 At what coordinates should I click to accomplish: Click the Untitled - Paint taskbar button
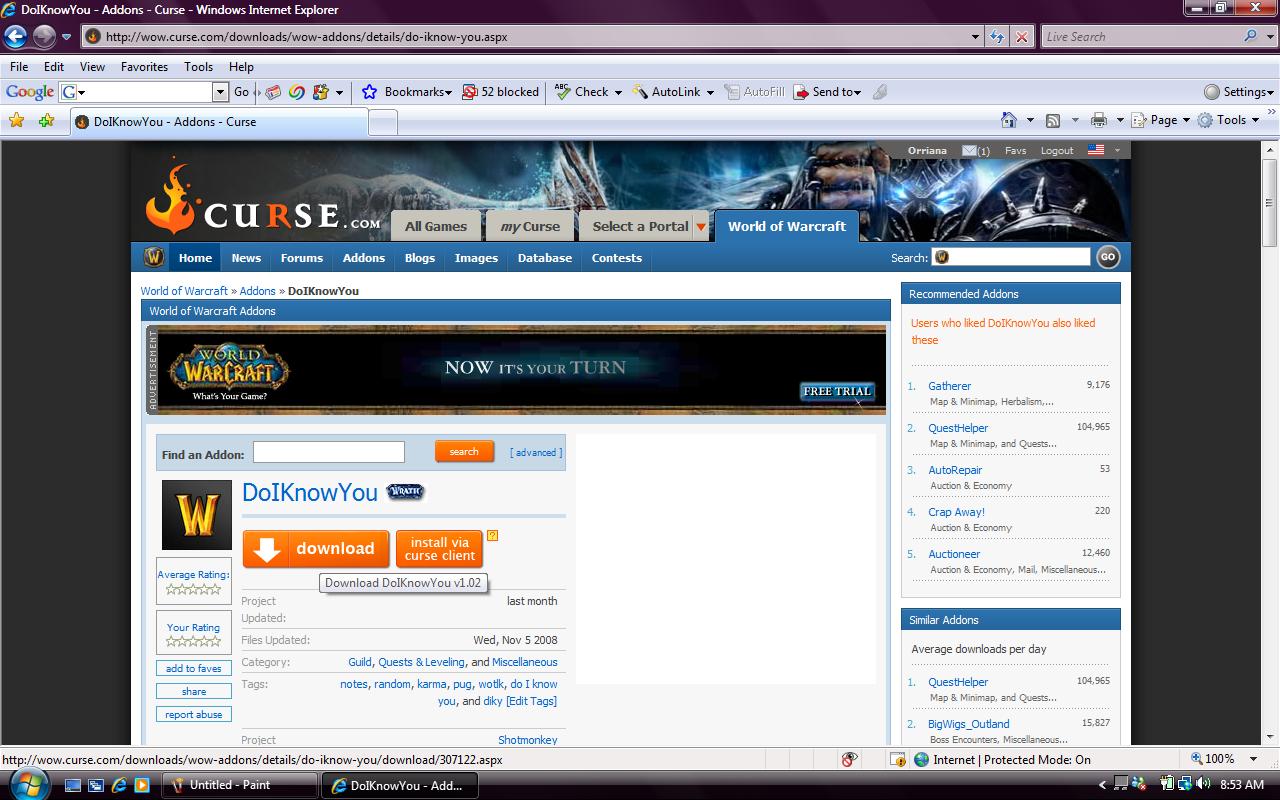(240, 785)
